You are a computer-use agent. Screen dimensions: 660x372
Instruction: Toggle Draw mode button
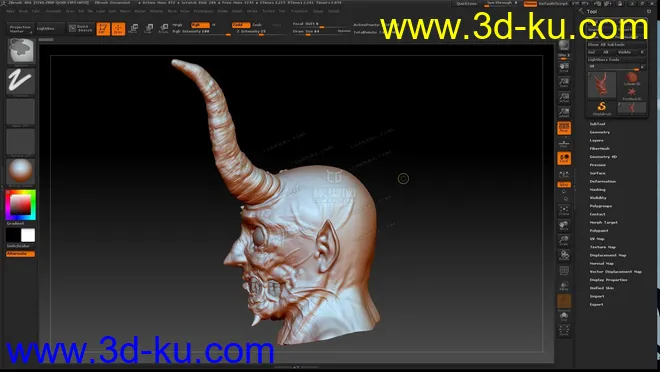(x=118, y=29)
